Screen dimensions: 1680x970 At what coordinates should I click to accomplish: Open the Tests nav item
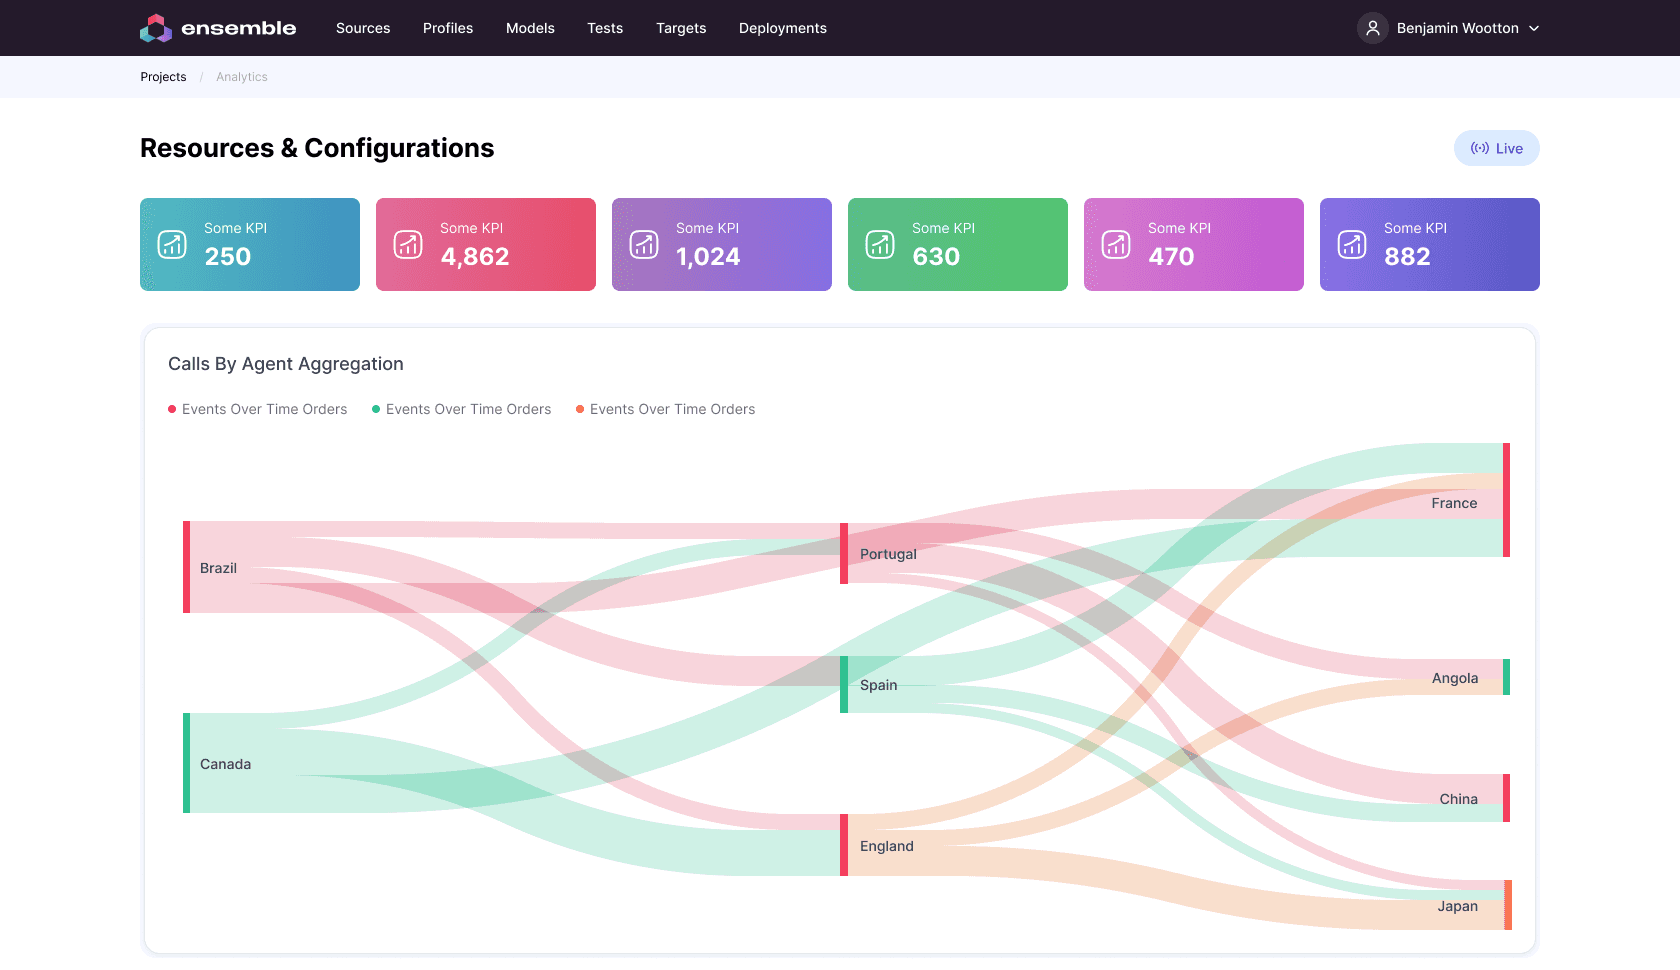[x=605, y=28]
